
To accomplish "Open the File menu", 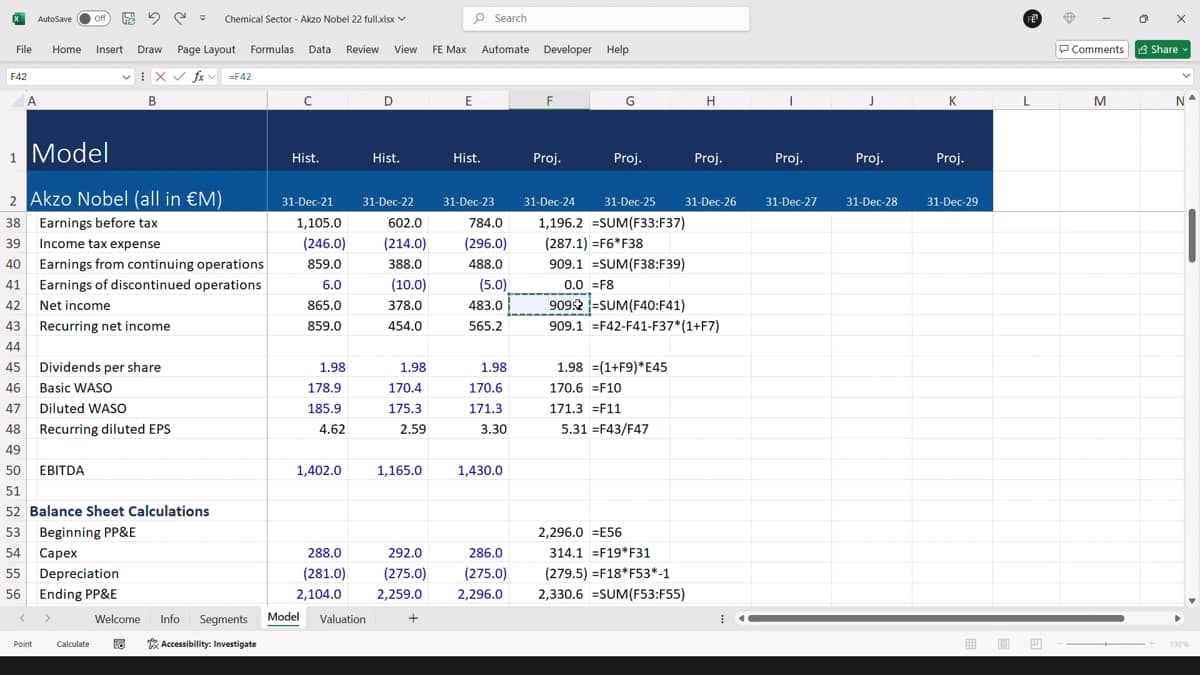I will (x=24, y=49).
